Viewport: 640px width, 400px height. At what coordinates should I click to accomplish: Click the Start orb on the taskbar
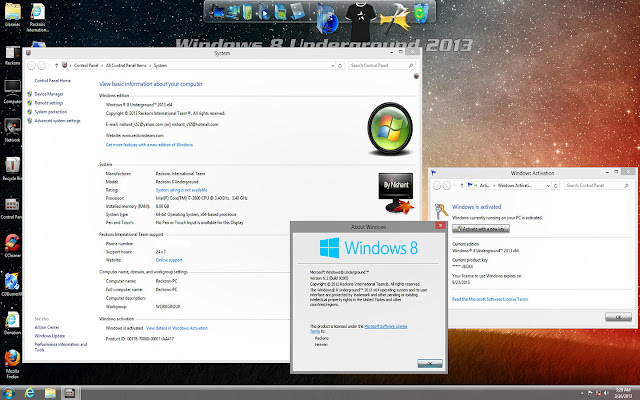pyautogui.click(x=8, y=393)
